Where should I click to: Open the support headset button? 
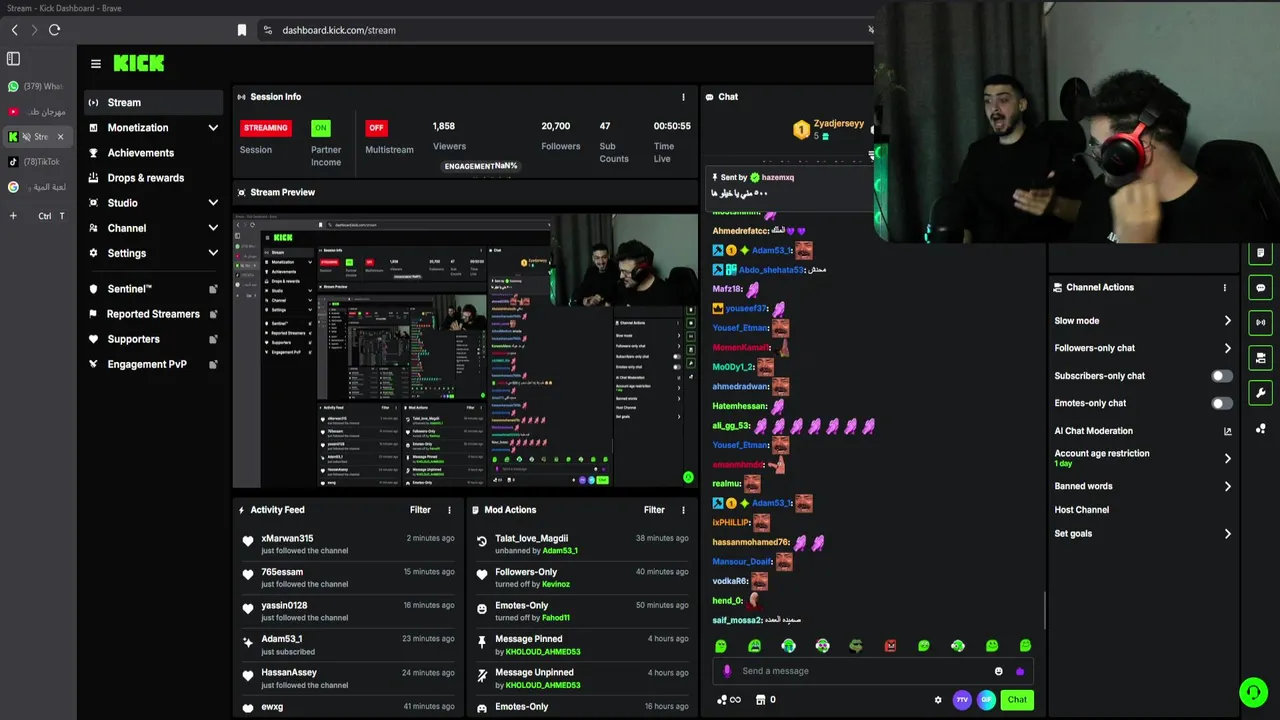coord(1253,692)
